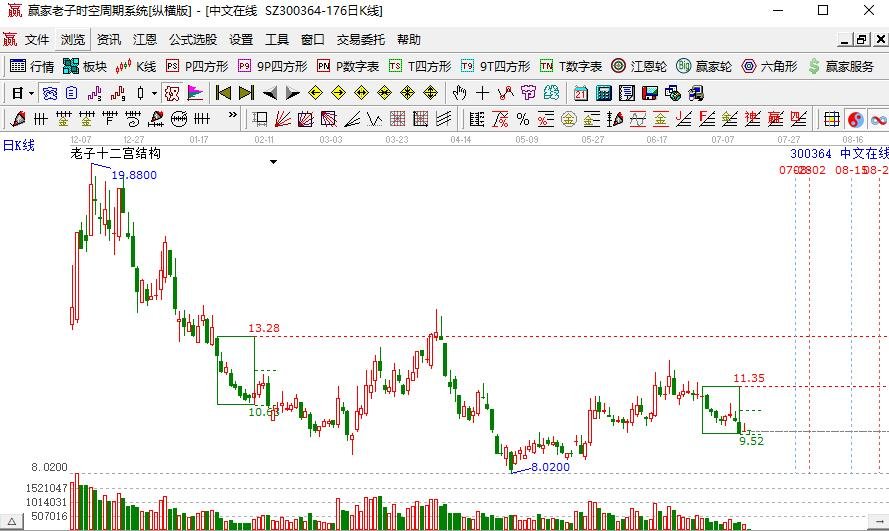The height and width of the screenshot is (531, 889).
Task: Expand toolbar overflow chevron
Action: click(232, 115)
